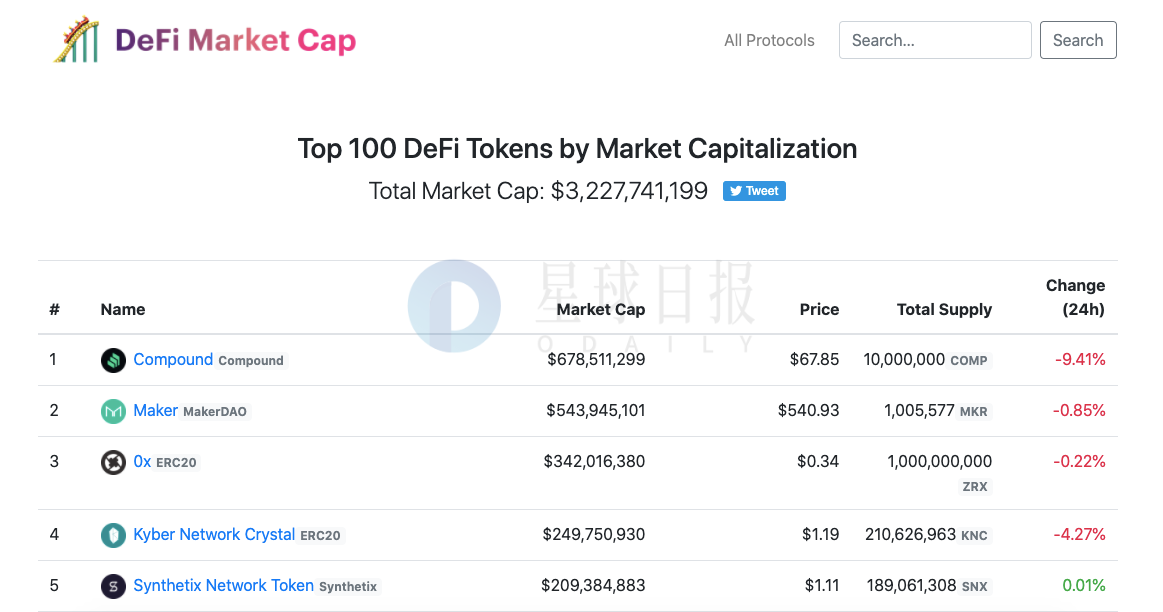Screen dimensions: 1163x612
Task: Click the Kyber Network Crystal icon
Action: tap(113, 536)
